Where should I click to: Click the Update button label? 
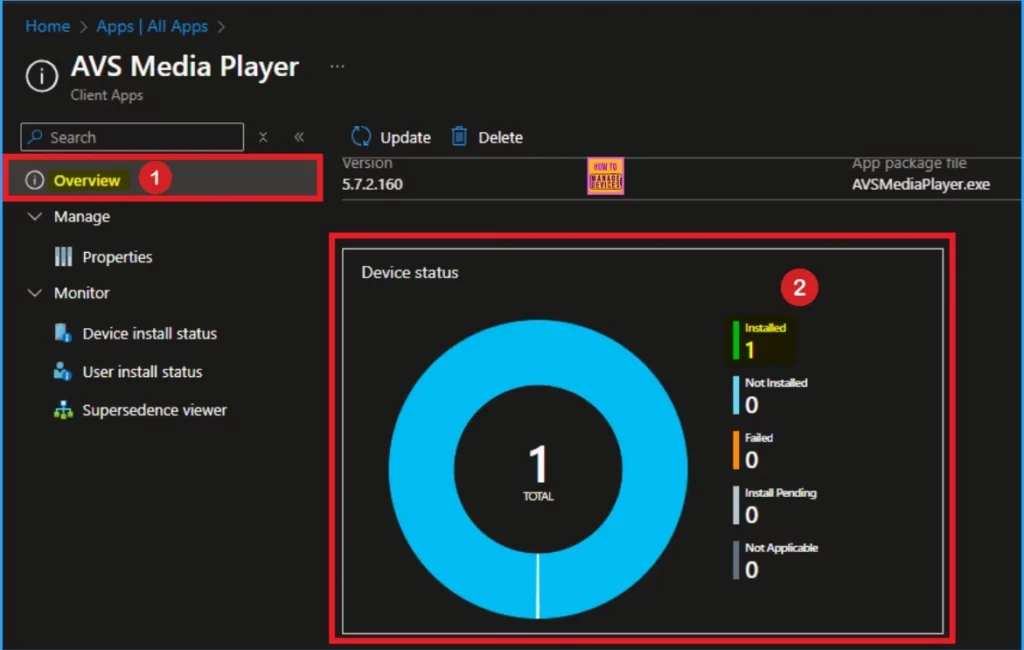(x=406, y=138)
